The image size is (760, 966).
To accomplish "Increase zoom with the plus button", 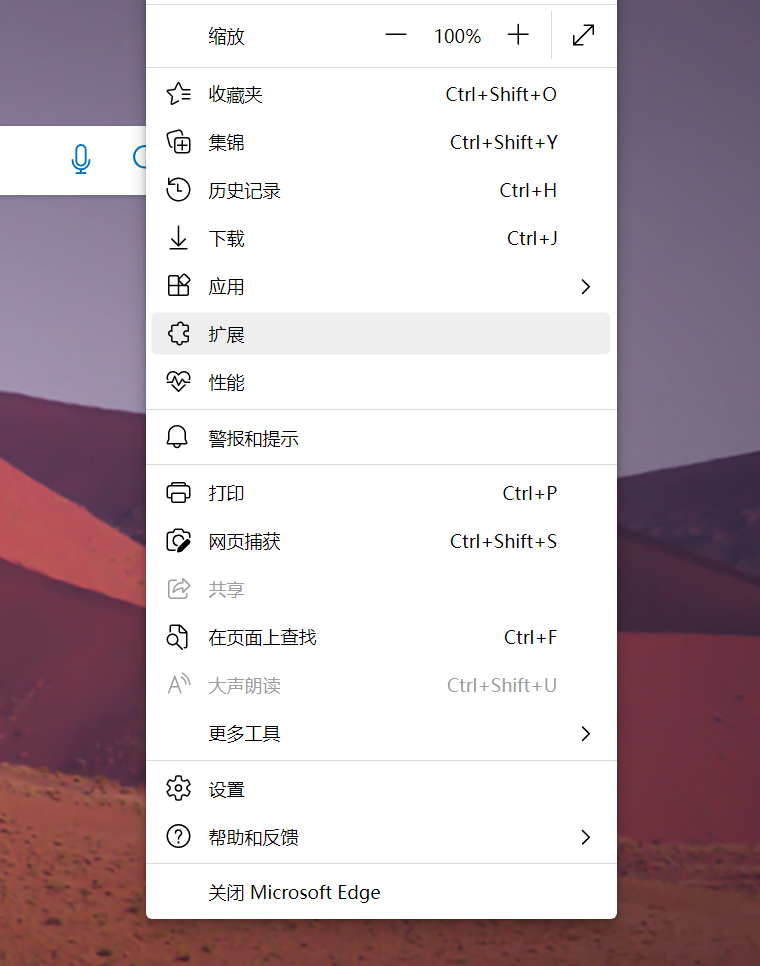I will coord(518,35).
